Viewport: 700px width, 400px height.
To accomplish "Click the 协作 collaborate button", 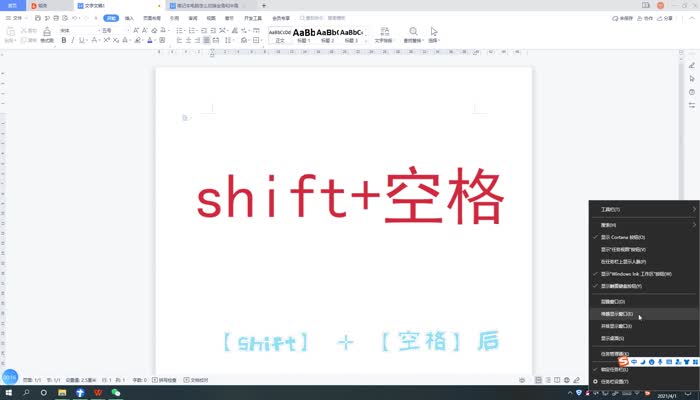I will 645,18.
